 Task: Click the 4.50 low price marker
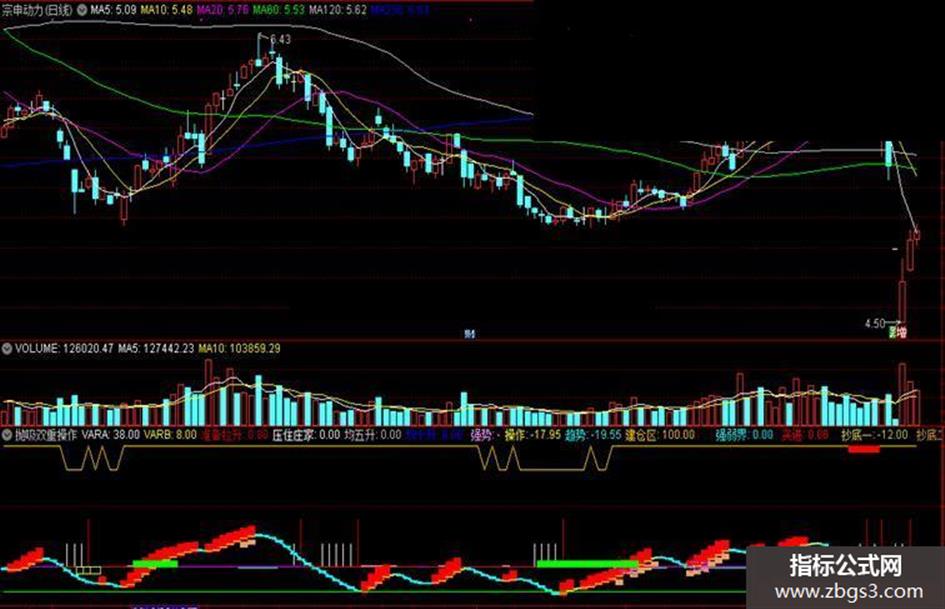pos(875,324)
